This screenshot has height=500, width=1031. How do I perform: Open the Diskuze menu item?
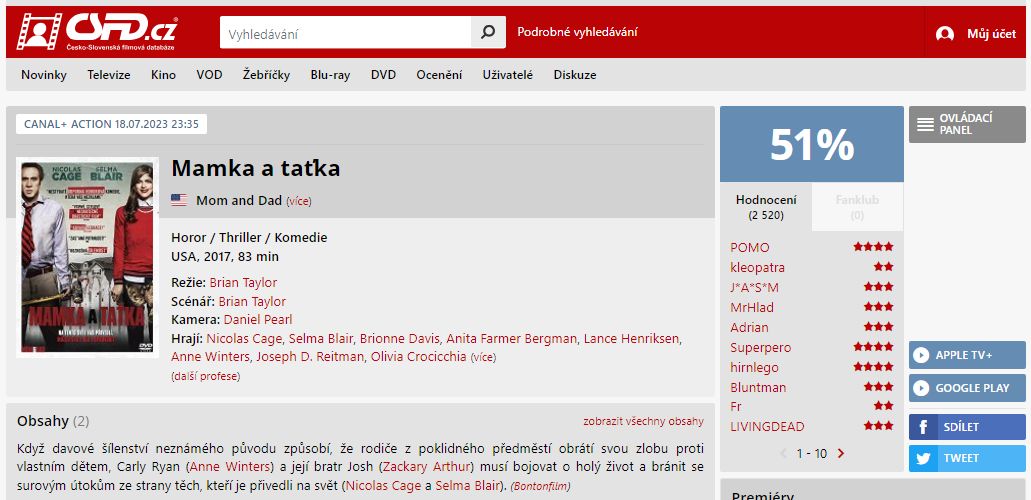pos(575,75)
